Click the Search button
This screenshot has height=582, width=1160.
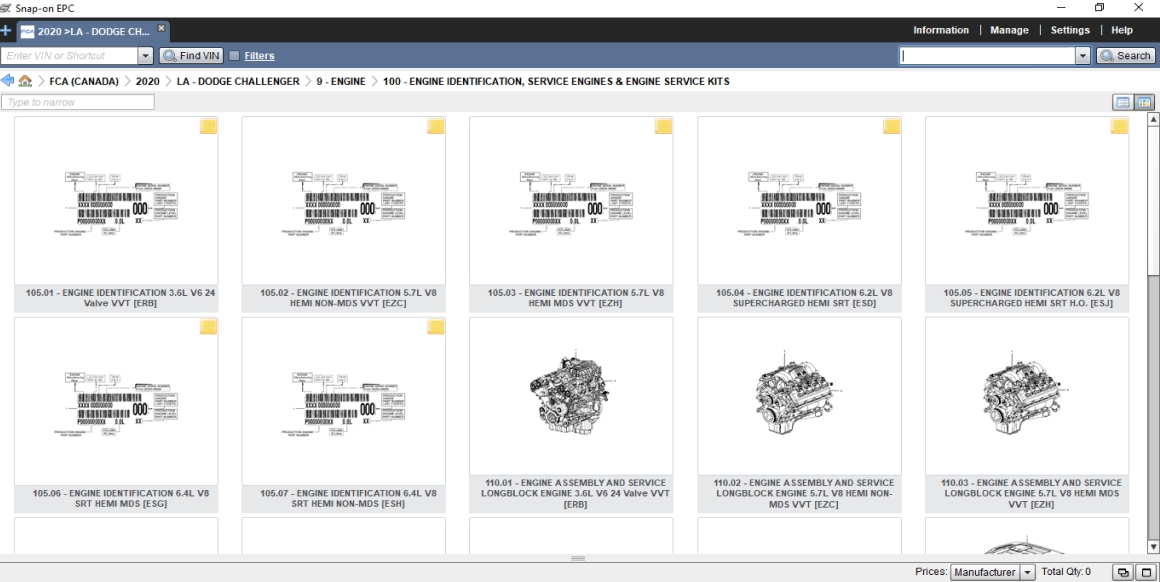coord(1125,55)
